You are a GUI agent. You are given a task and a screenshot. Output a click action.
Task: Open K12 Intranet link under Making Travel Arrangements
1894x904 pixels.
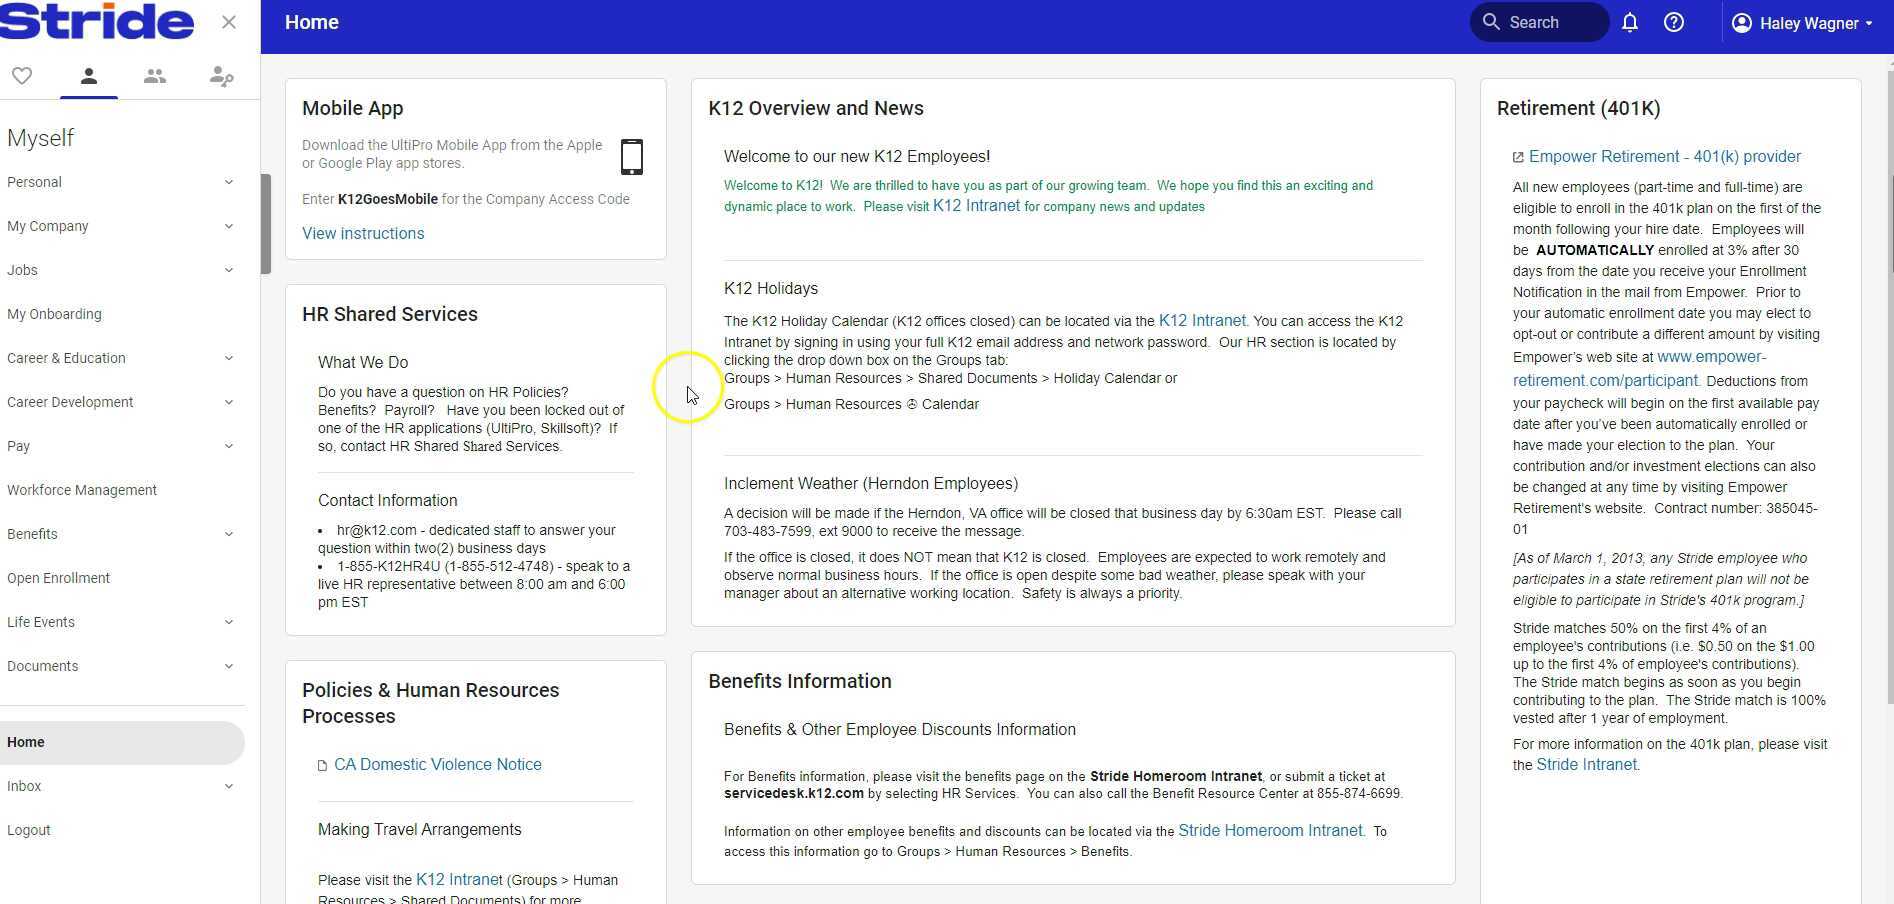459,880
